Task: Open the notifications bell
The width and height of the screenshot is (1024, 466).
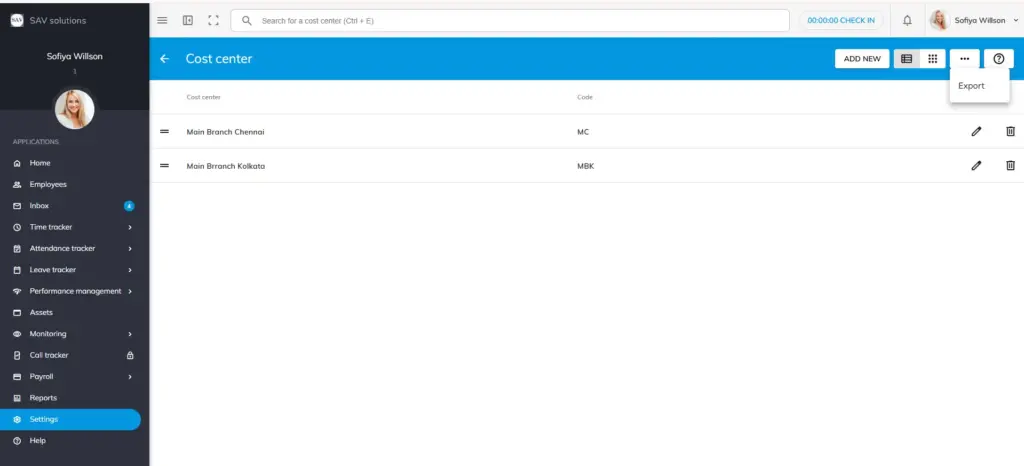Action: (x=907, y=20)
